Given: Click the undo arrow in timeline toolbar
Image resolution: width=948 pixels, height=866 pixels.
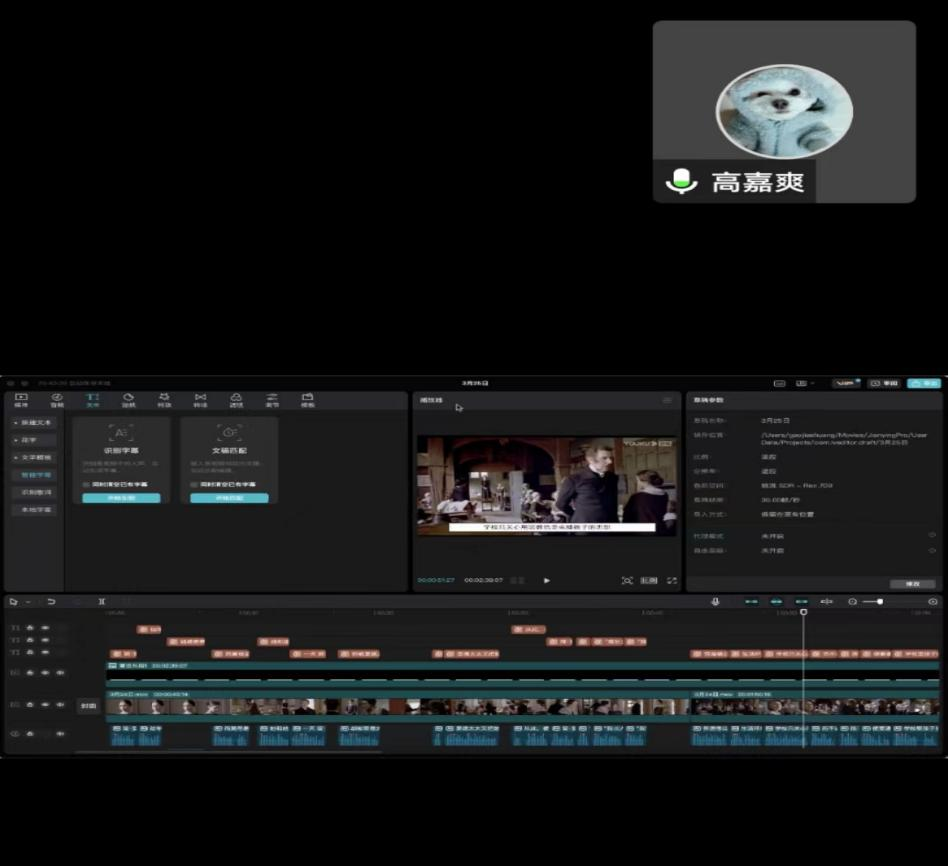Looking at the screenshot, I should [x=51, y=601].
